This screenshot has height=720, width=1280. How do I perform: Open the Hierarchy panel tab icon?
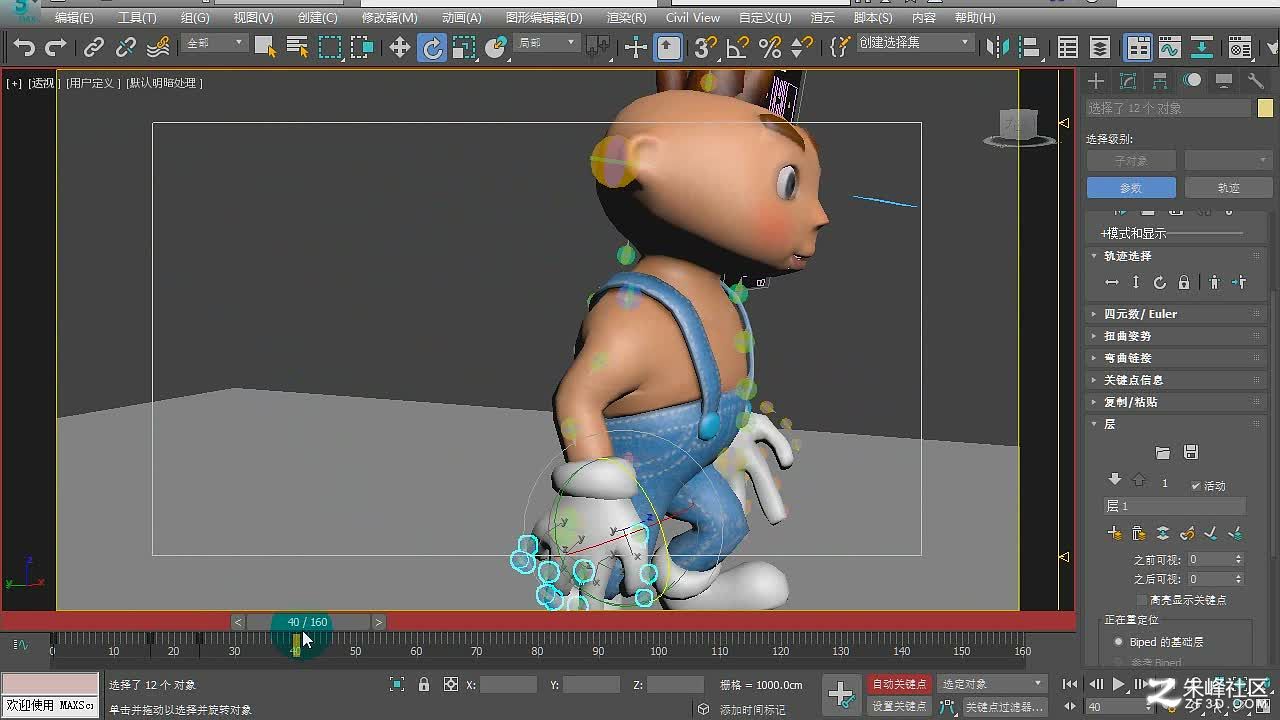point(1160,81)
